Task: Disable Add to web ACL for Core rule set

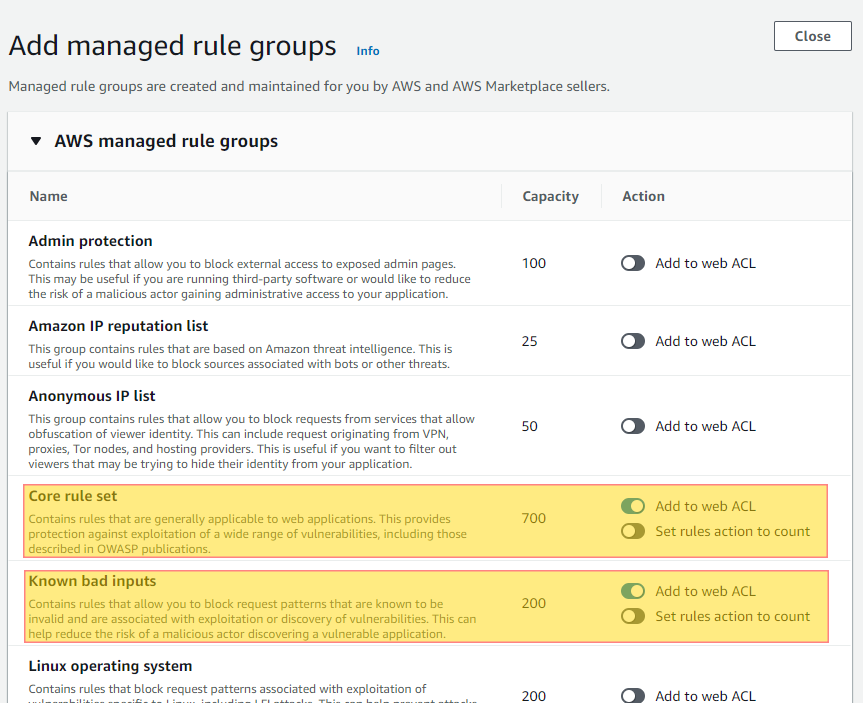Action: click(633, 506)
